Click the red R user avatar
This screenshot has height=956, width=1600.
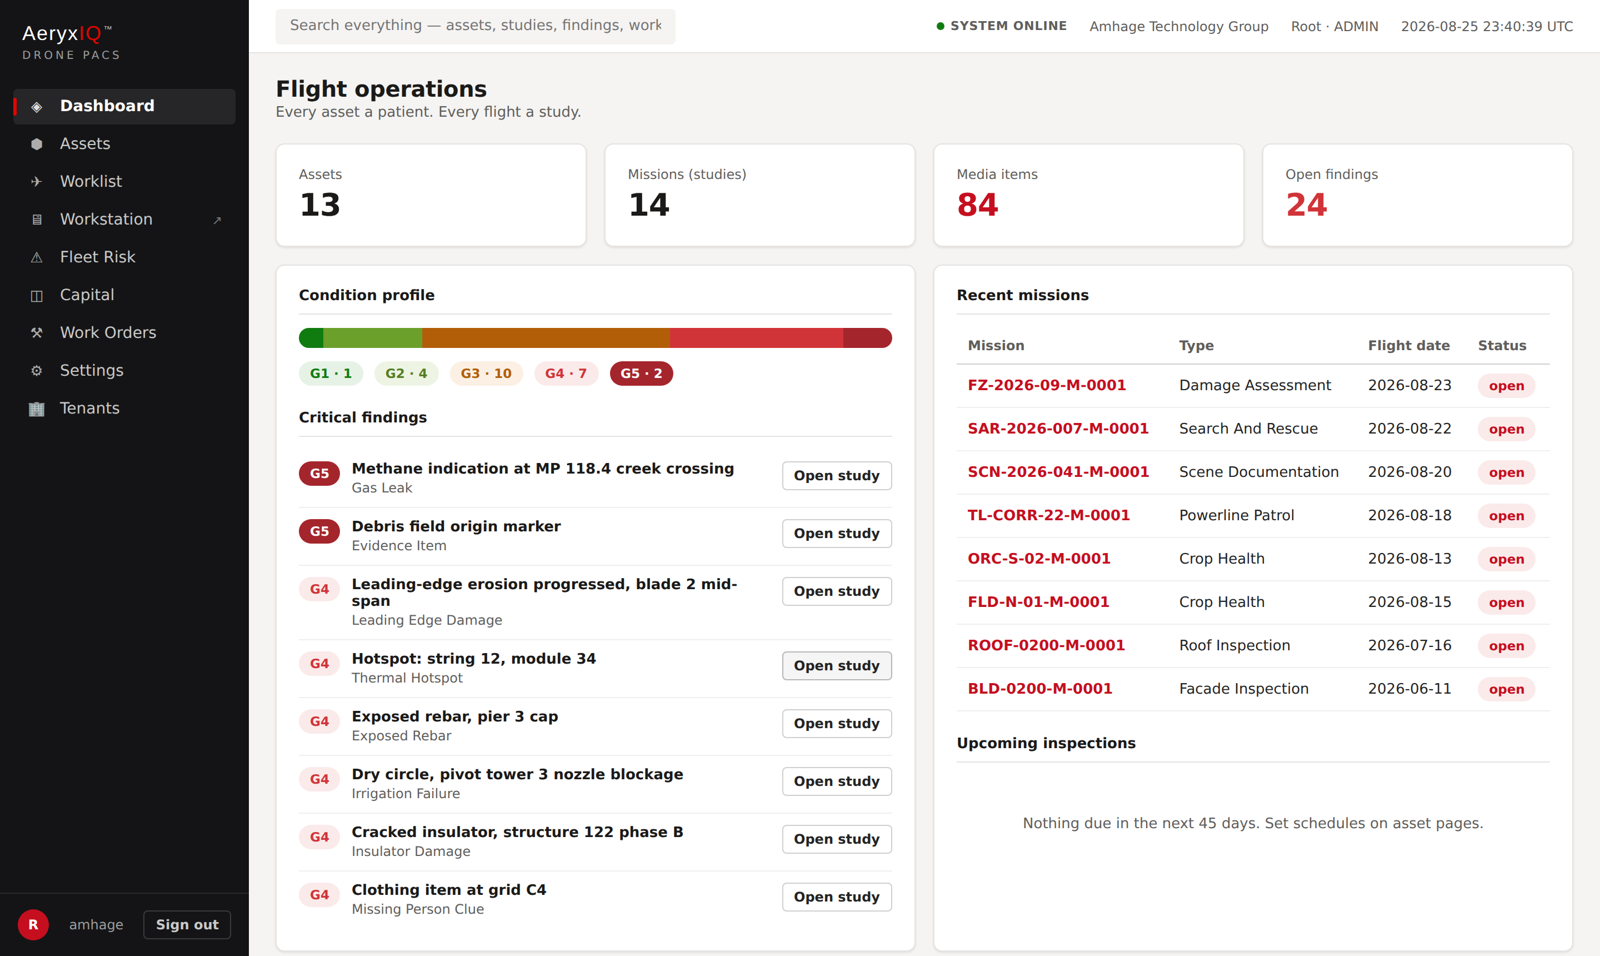pyautogui.click(x=33, y=925)
